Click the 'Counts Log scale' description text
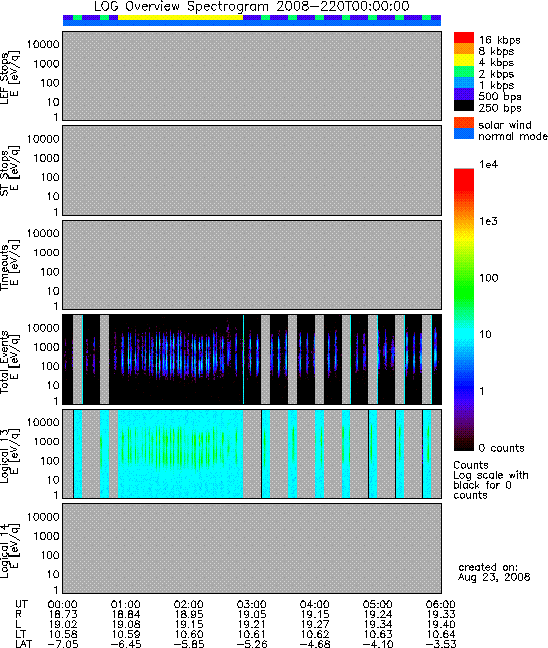Screen dimensions: 548x648 (x=491, y=480)
